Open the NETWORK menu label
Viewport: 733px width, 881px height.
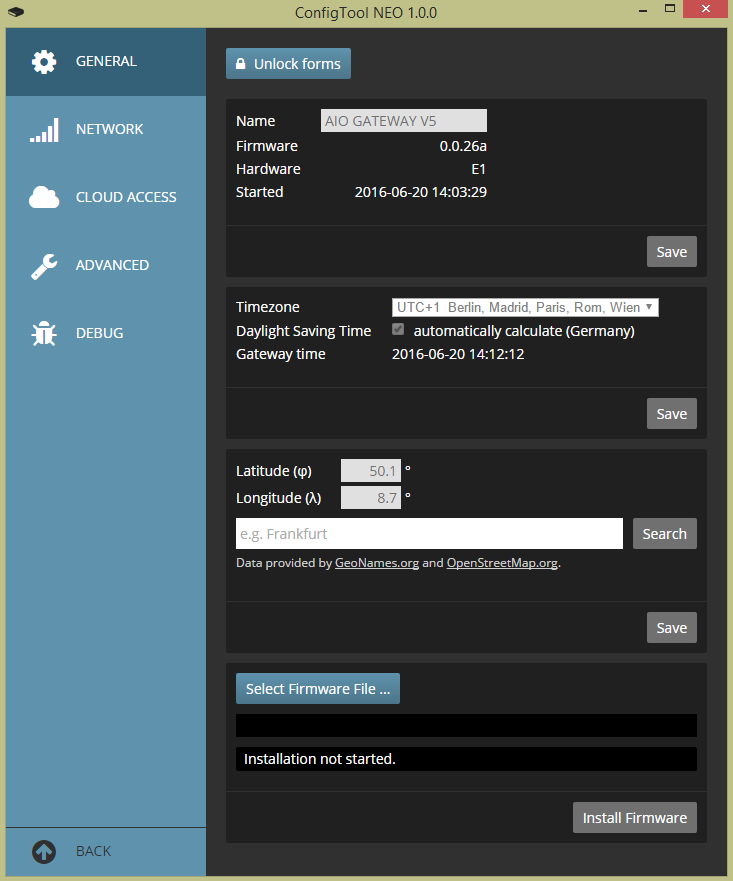pyautogui.click(x=109, y=129)
